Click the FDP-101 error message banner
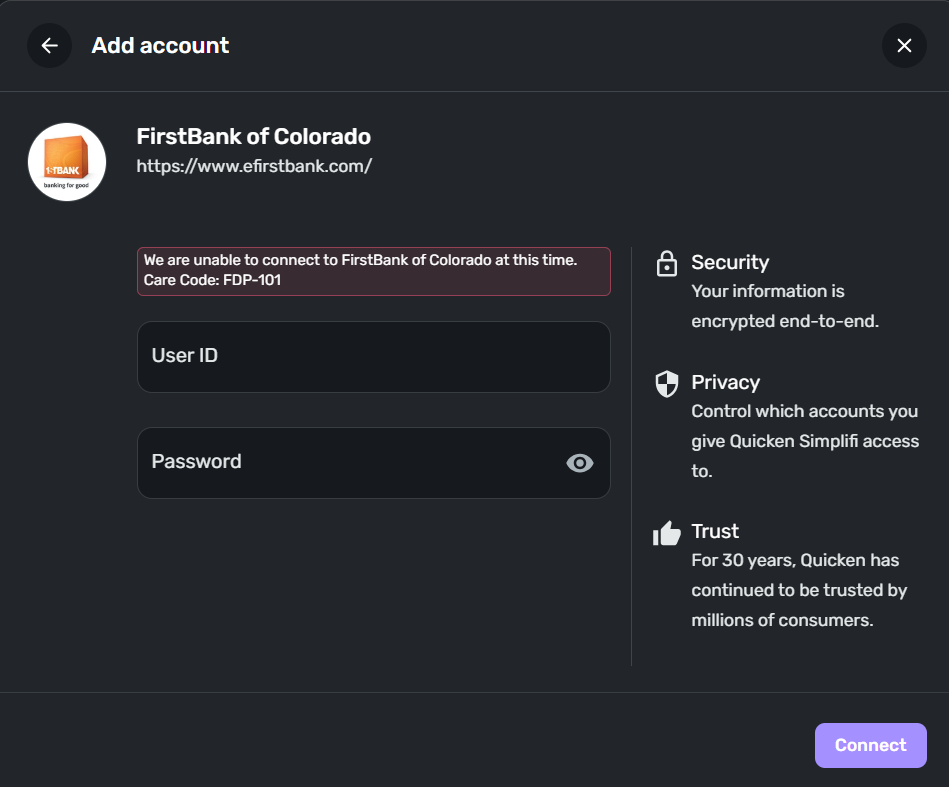Screen dimensions: 949x787 373,271
